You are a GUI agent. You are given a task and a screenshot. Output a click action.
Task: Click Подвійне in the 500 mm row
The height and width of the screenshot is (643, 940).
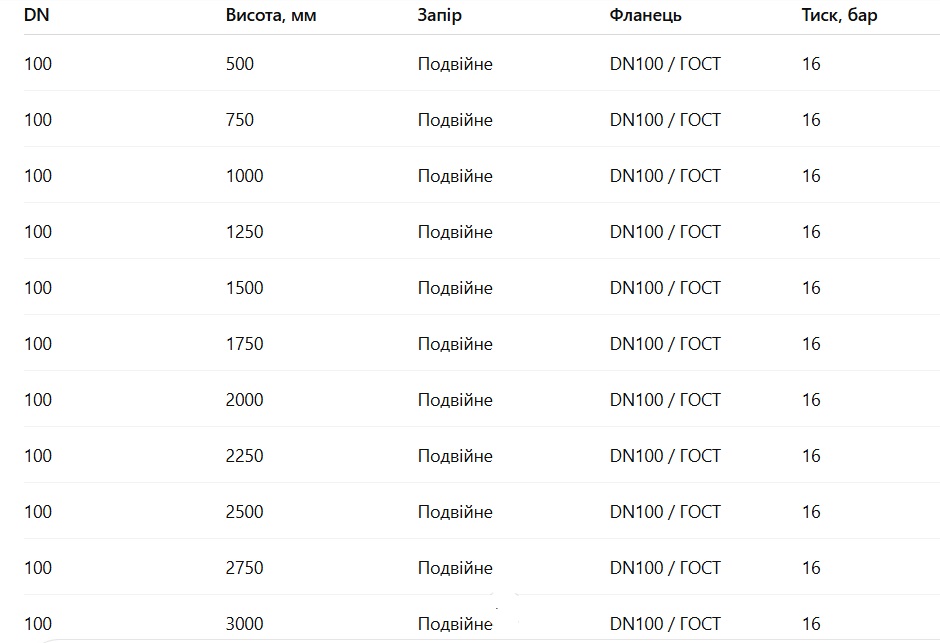(455, 64)
